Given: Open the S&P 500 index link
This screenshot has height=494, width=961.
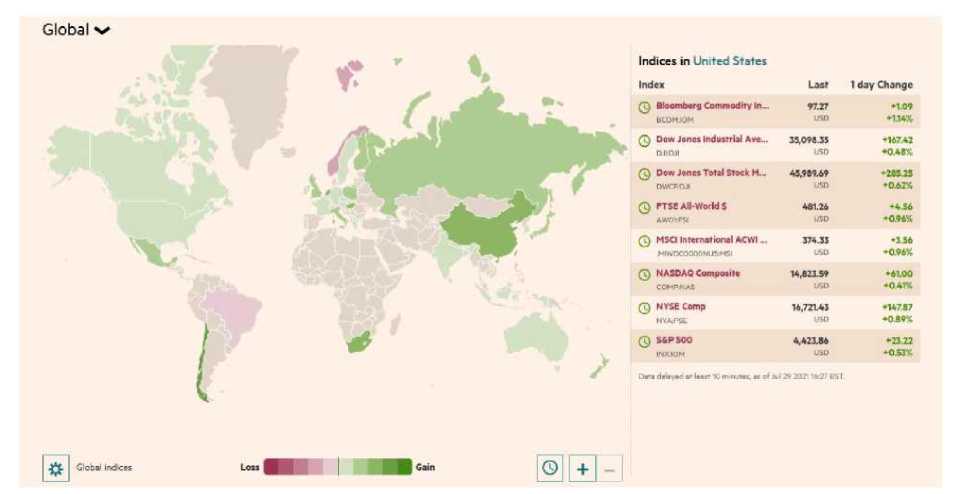Looking at the screenshot, I should [674, 340].
